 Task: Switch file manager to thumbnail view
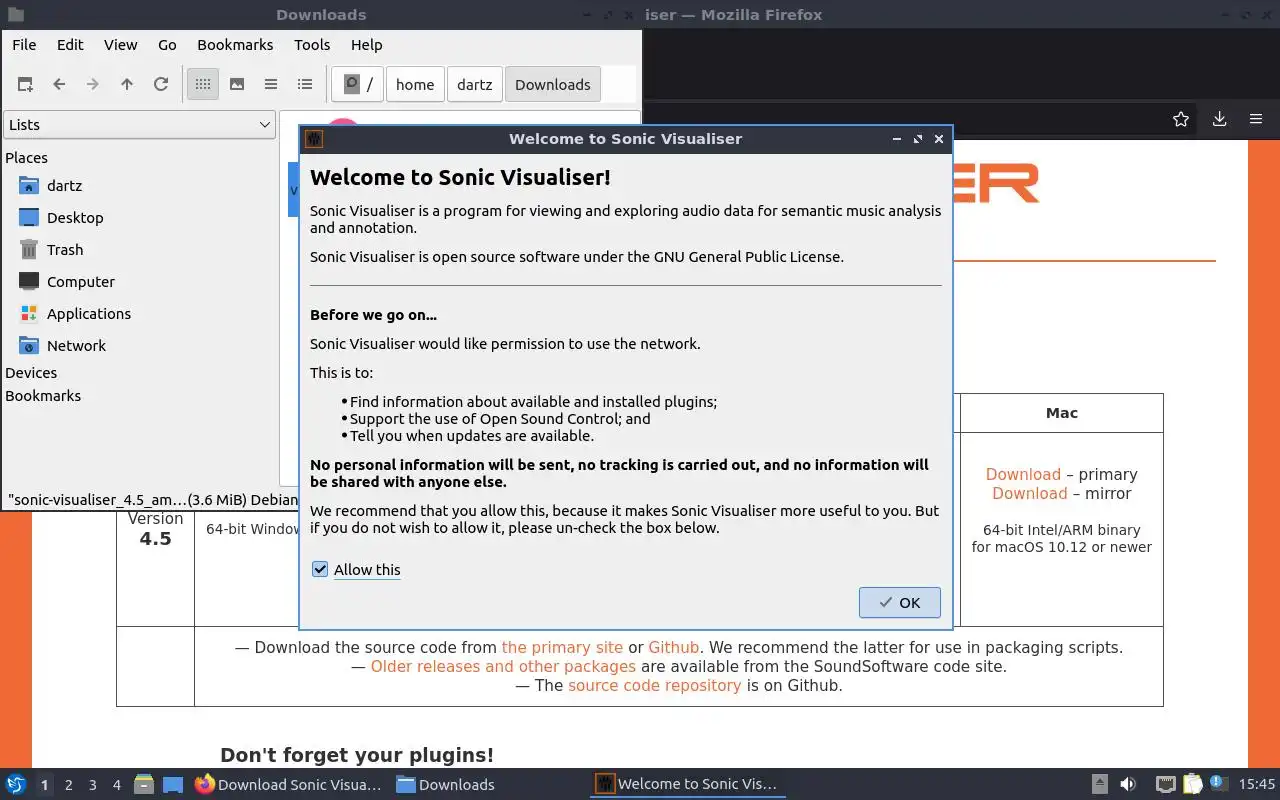click(x=237, y=84)
